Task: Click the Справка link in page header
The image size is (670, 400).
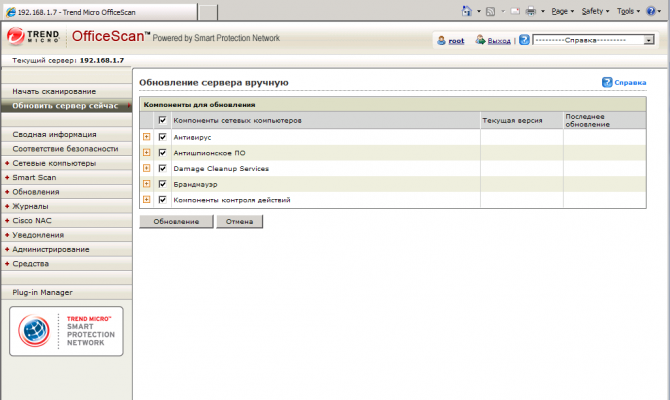Action: (630, 82)
